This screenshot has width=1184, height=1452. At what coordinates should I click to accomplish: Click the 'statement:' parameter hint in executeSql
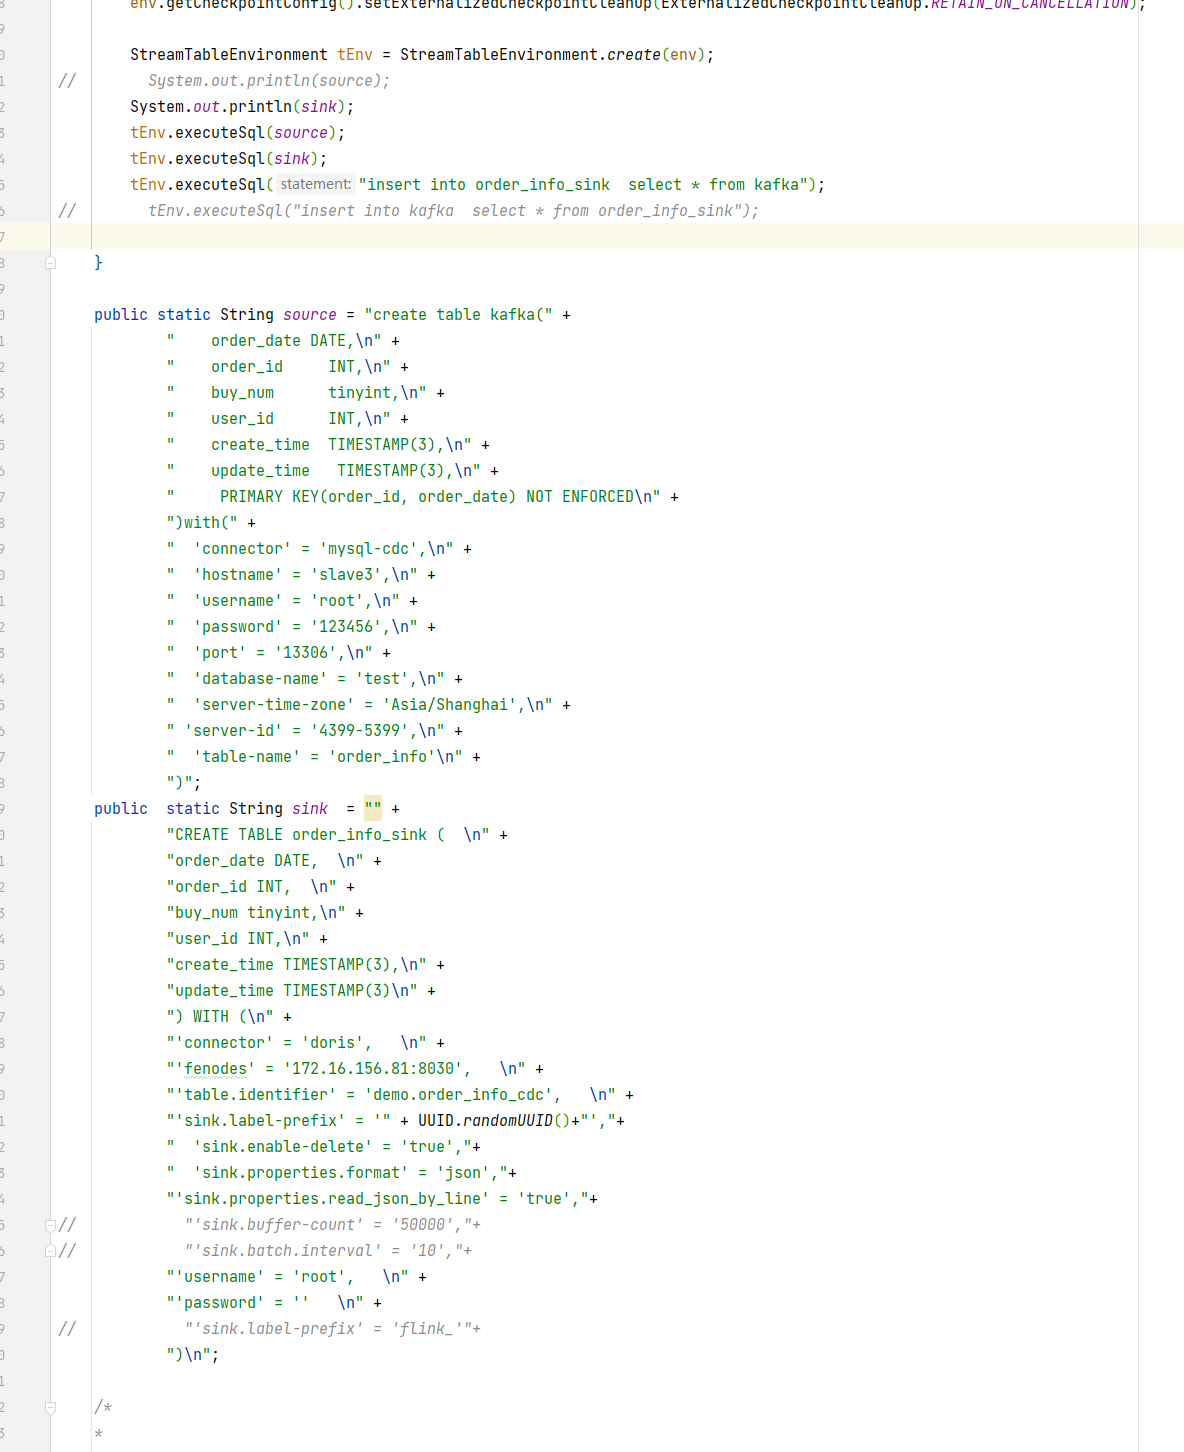315,184
